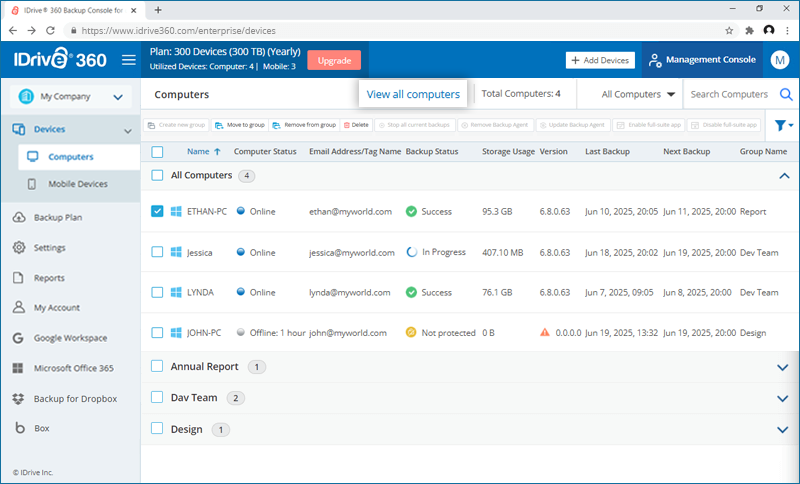The height and width of the screenshot is (484, 800).
Task: Click the Add Devices button
Action: pos(600,60)
